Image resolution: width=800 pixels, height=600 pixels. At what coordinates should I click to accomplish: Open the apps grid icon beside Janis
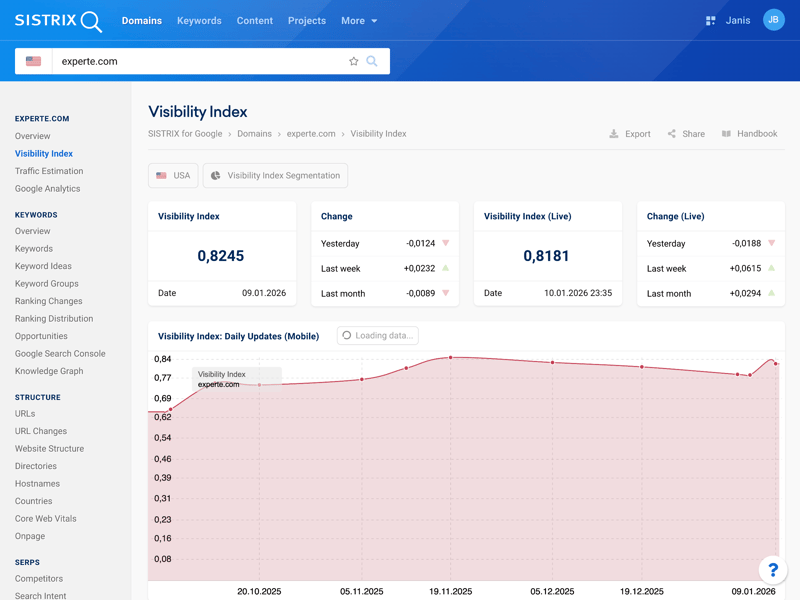point(710,21)
